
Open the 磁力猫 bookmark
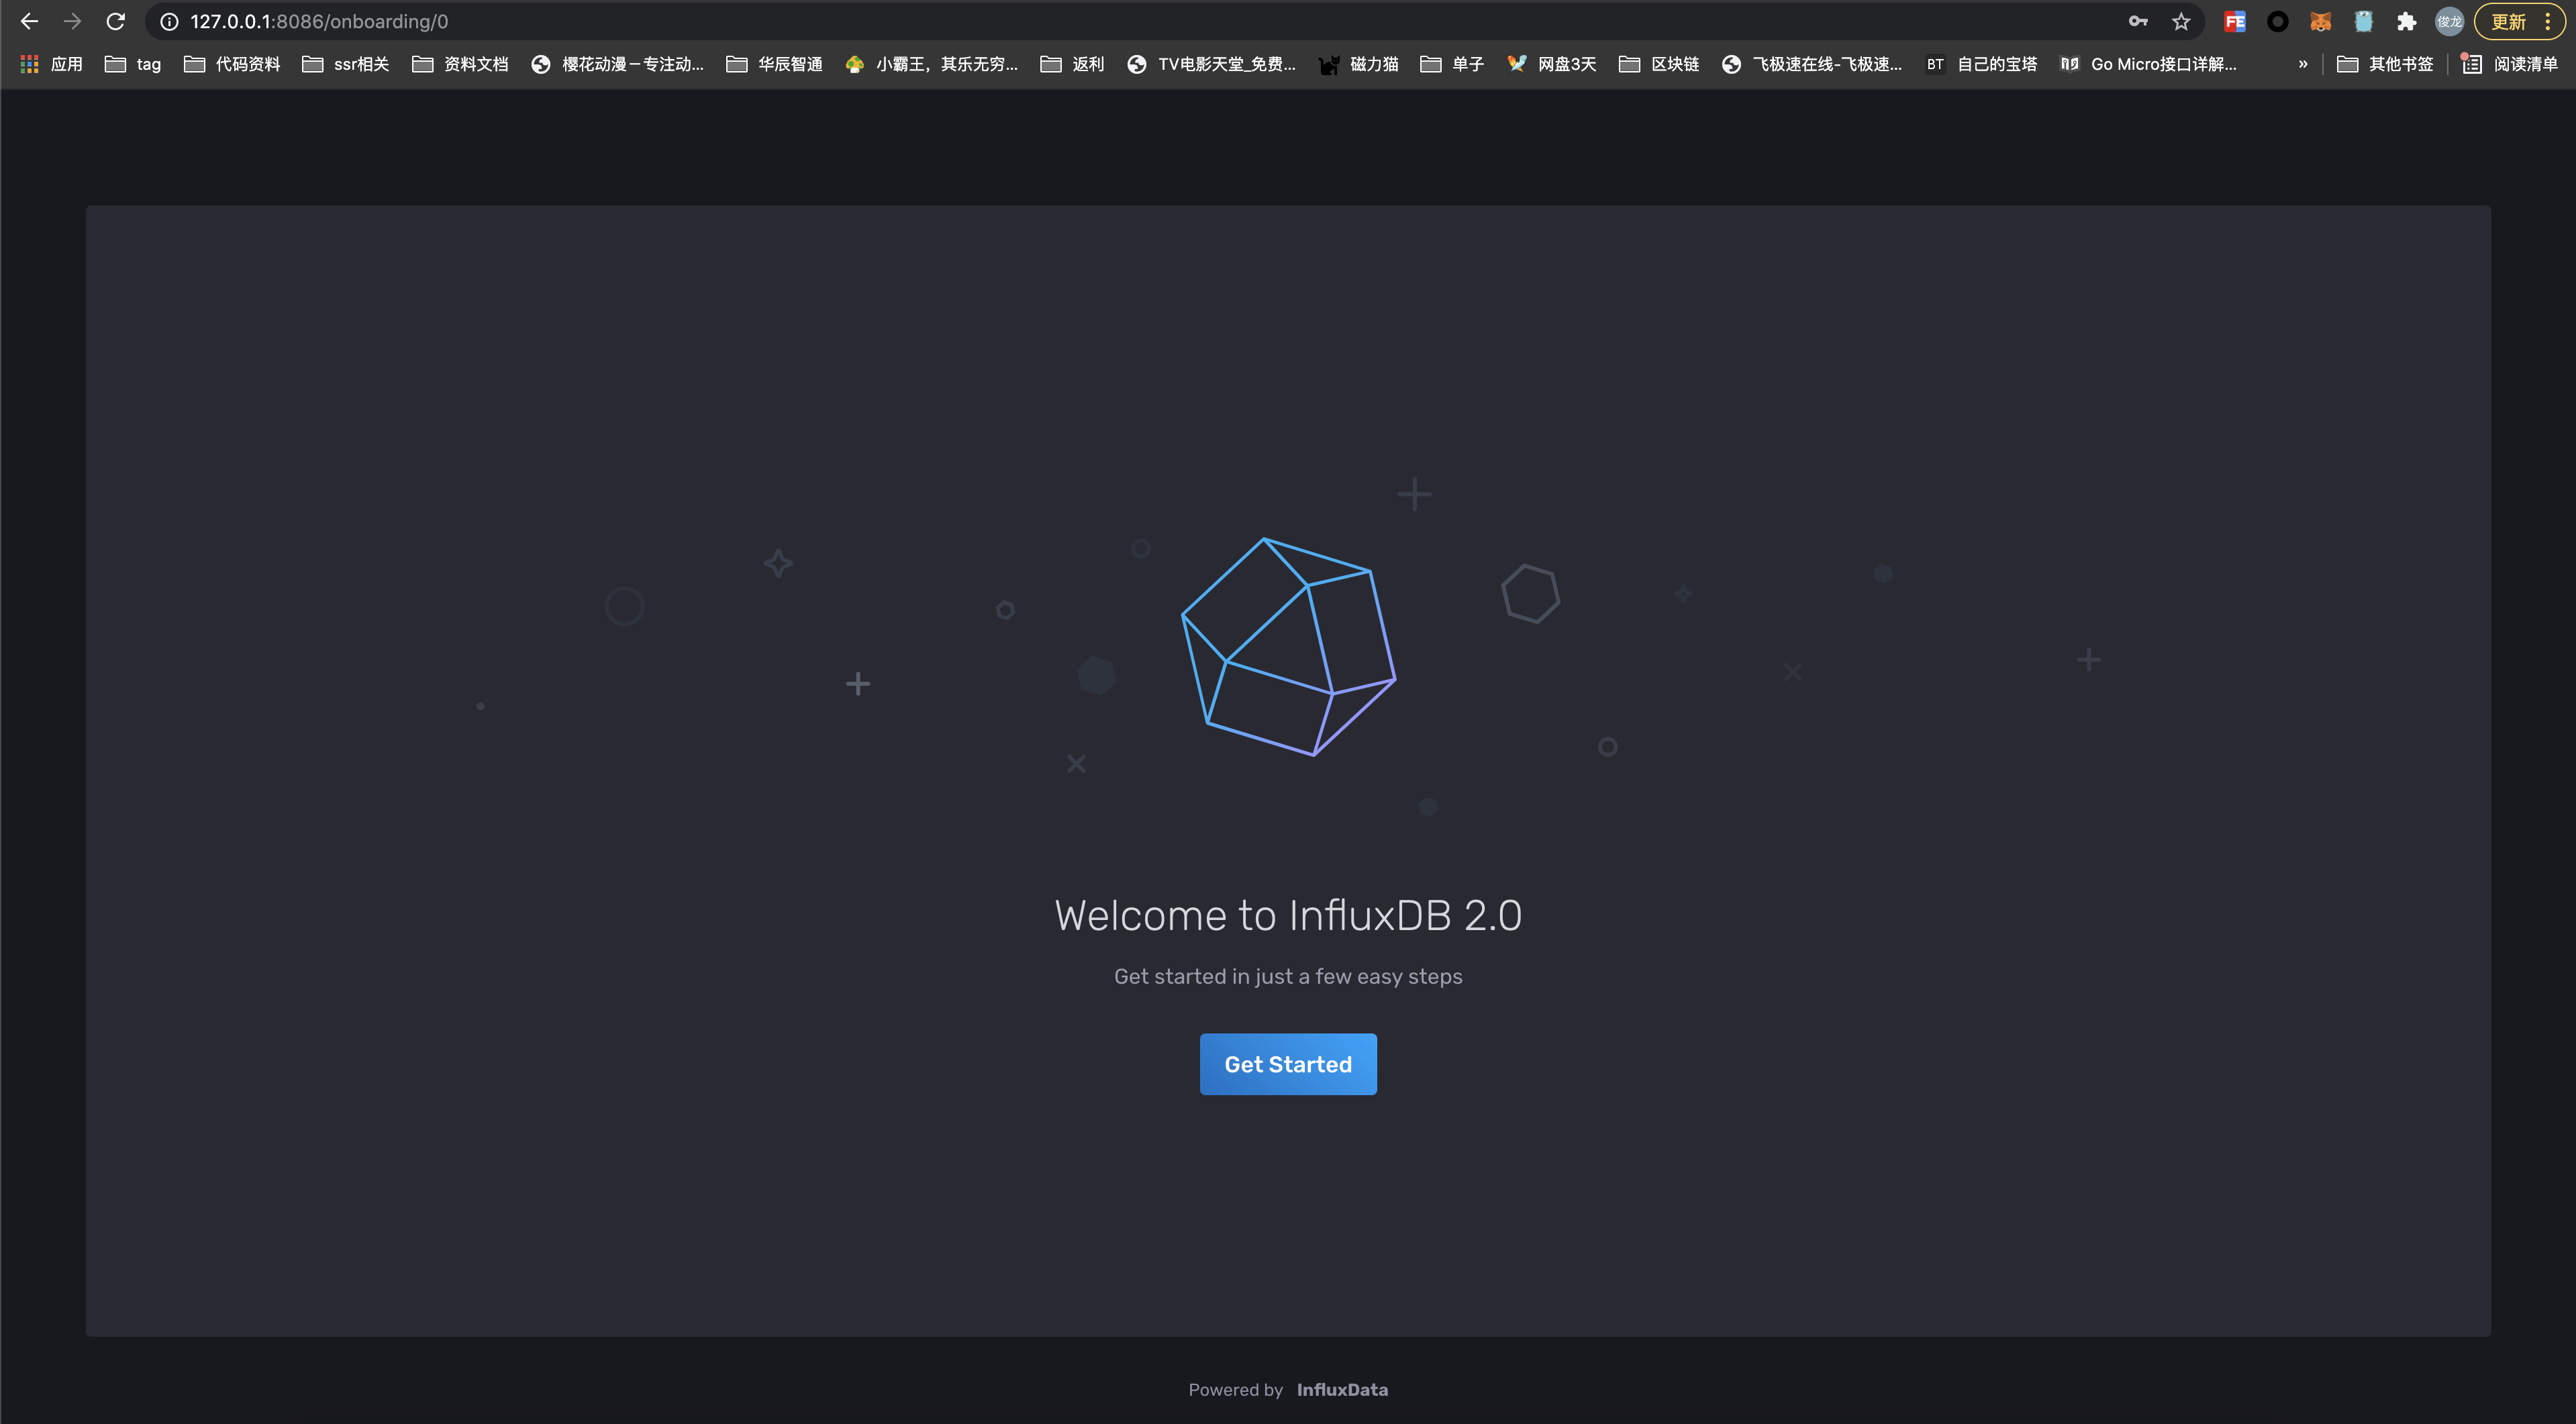[x=1358, y=64]
